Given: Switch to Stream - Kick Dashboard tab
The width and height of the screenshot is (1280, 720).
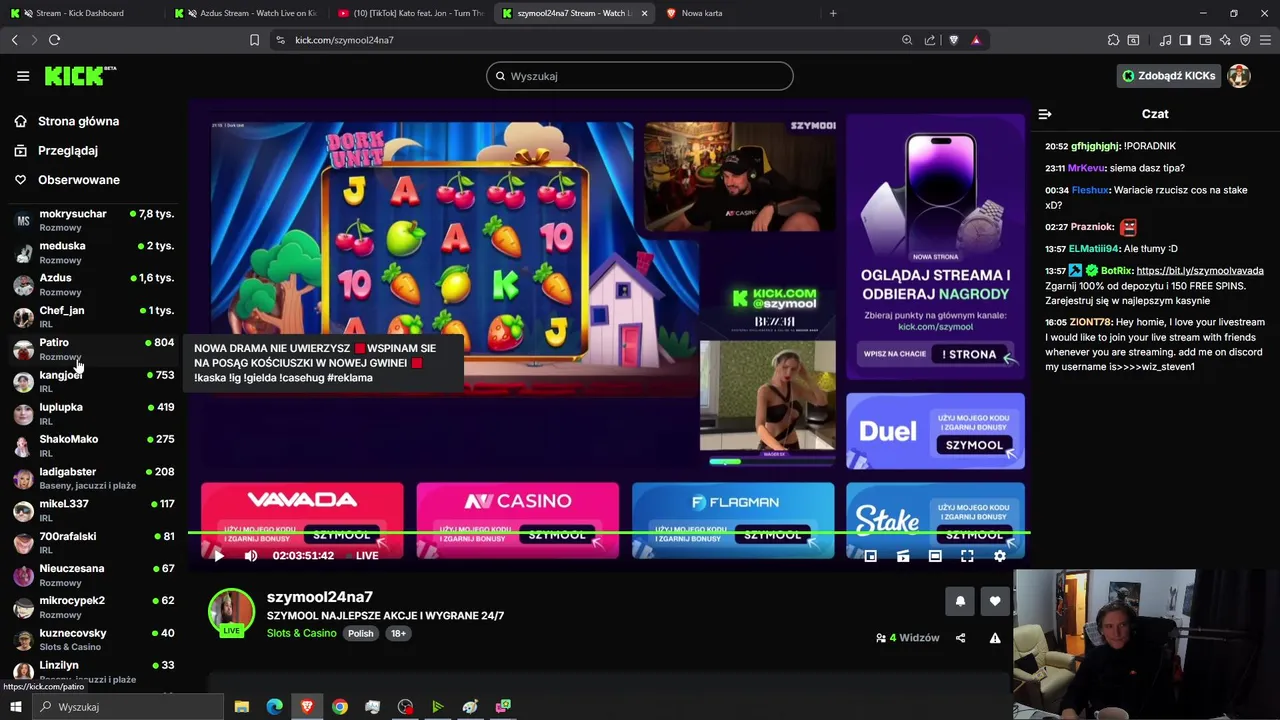Looking at the screenshot, I should click(x=82, y=13).
